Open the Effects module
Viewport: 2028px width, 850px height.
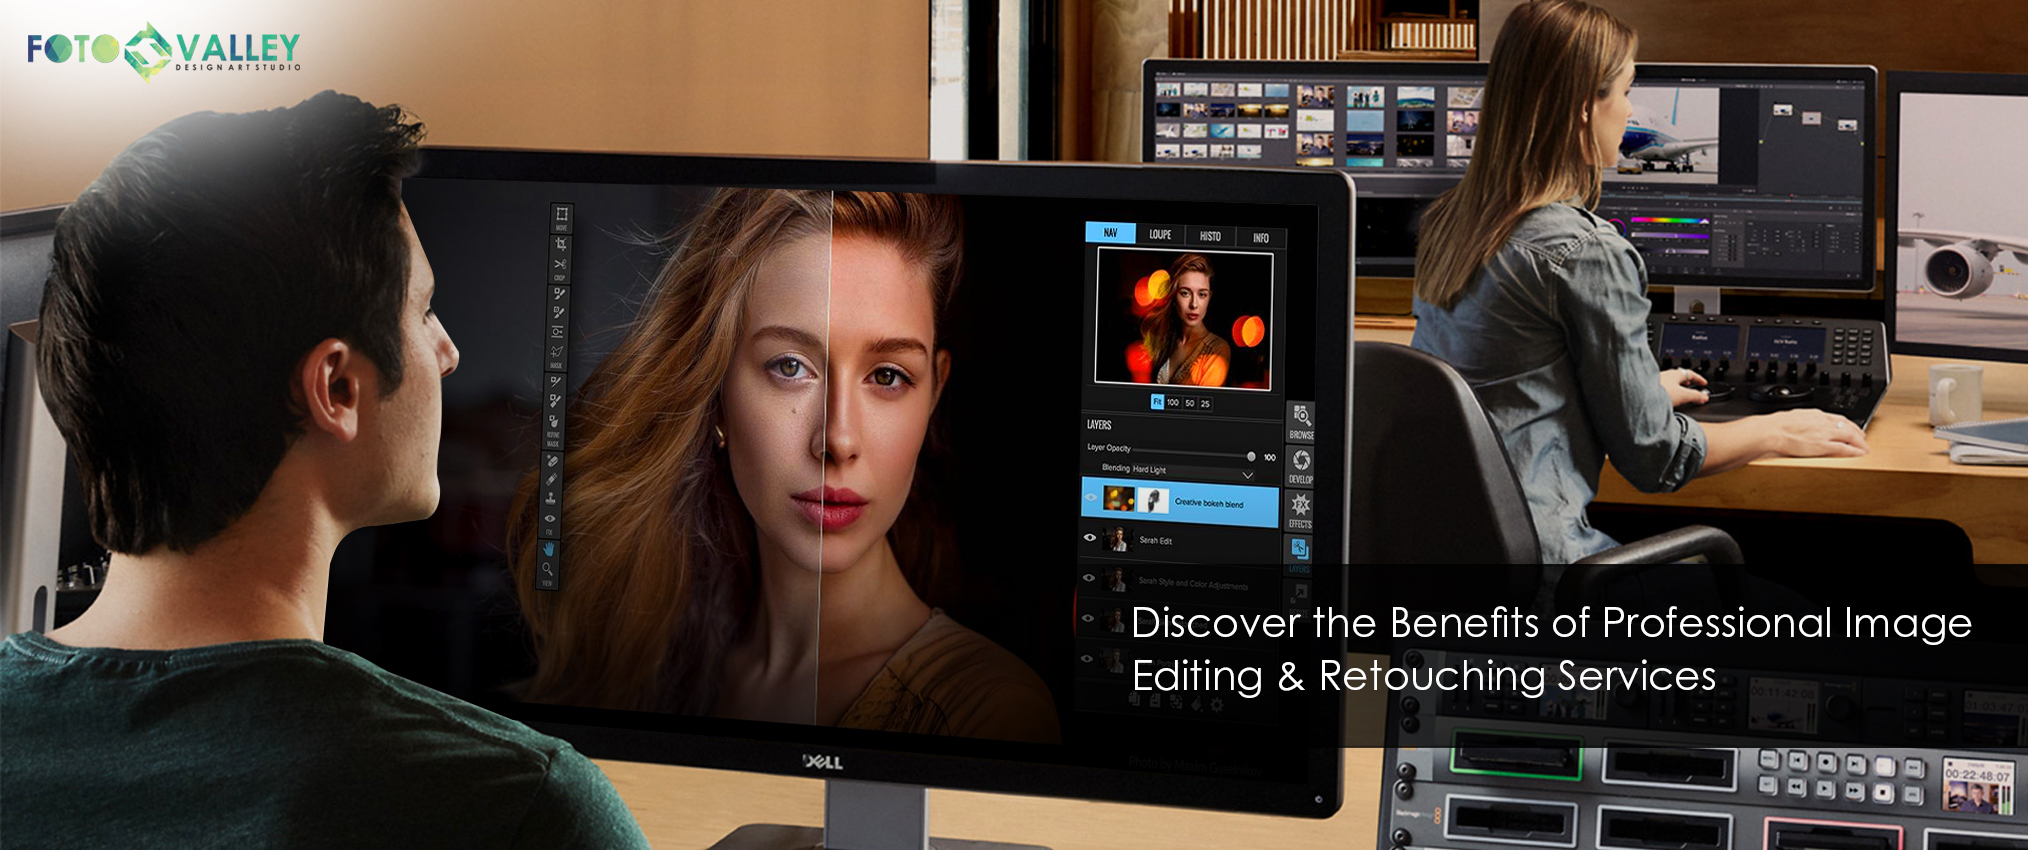click(x=1300, y=510)
